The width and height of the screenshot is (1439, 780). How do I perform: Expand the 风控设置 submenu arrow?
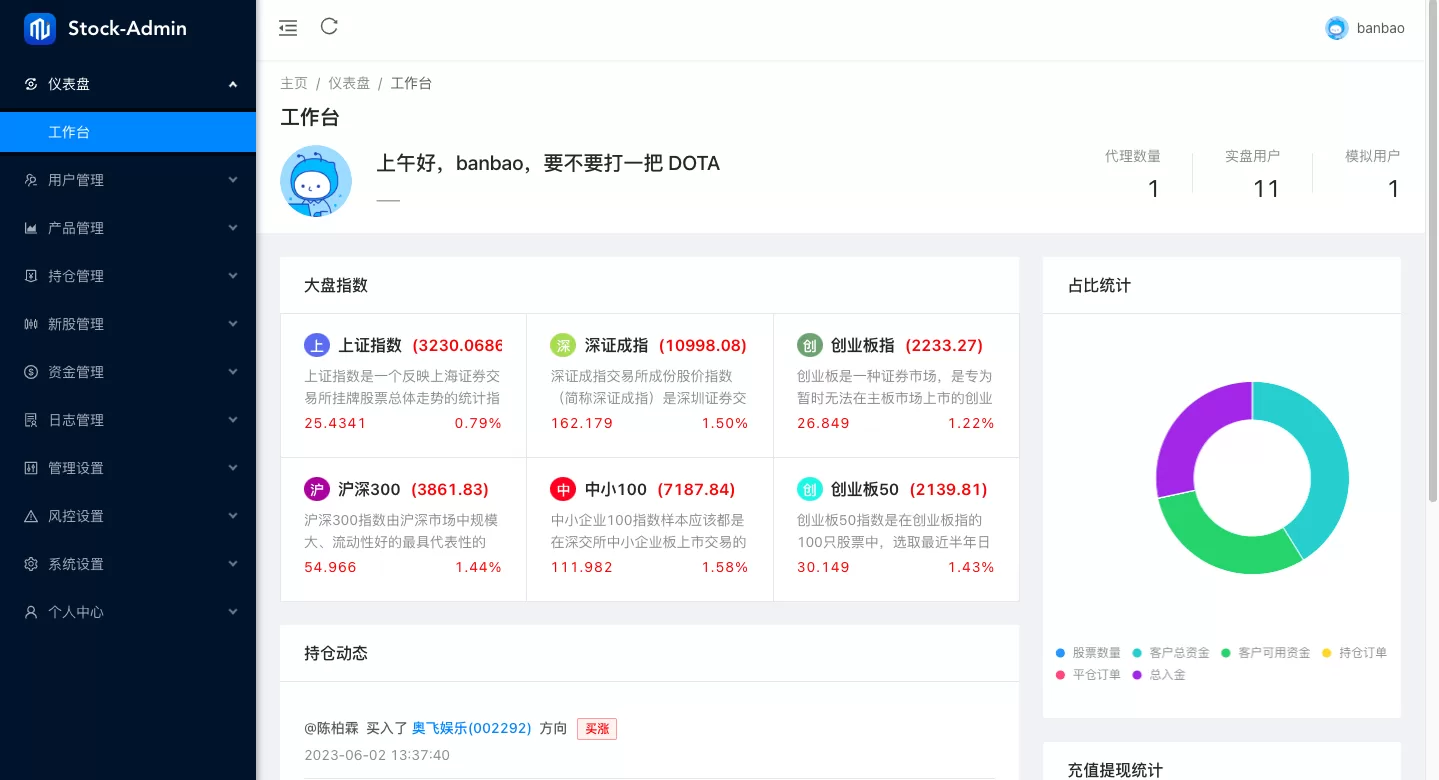click(x=233, y=516)
